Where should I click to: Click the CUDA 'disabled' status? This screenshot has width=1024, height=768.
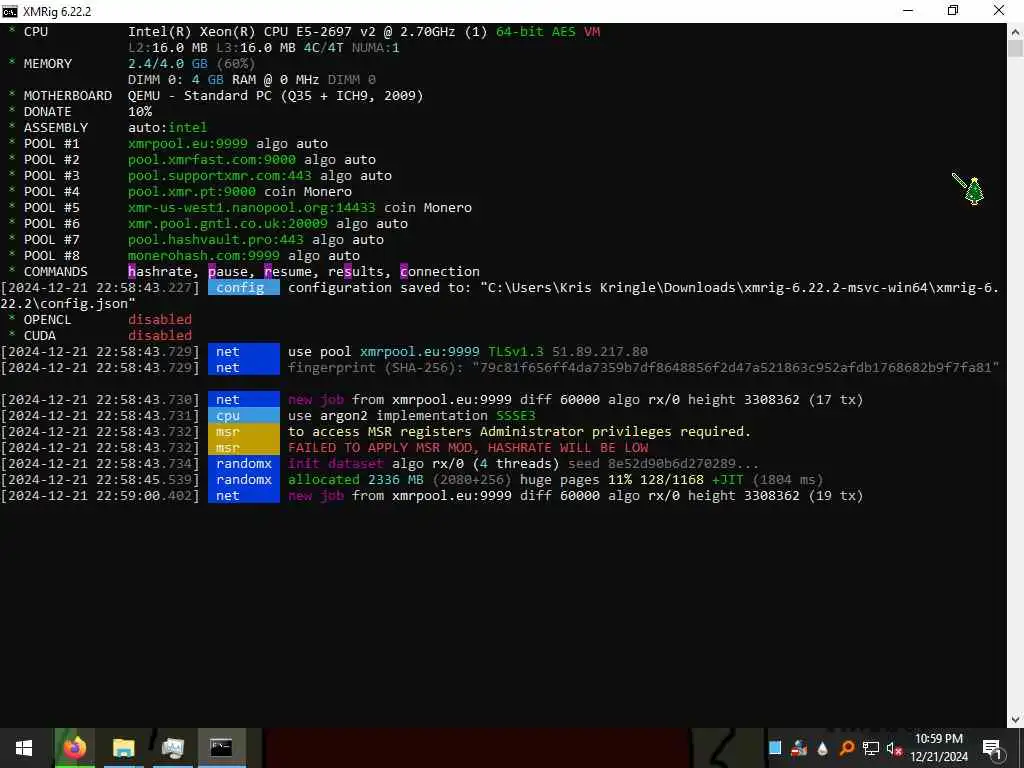click(x=160, y=336)
